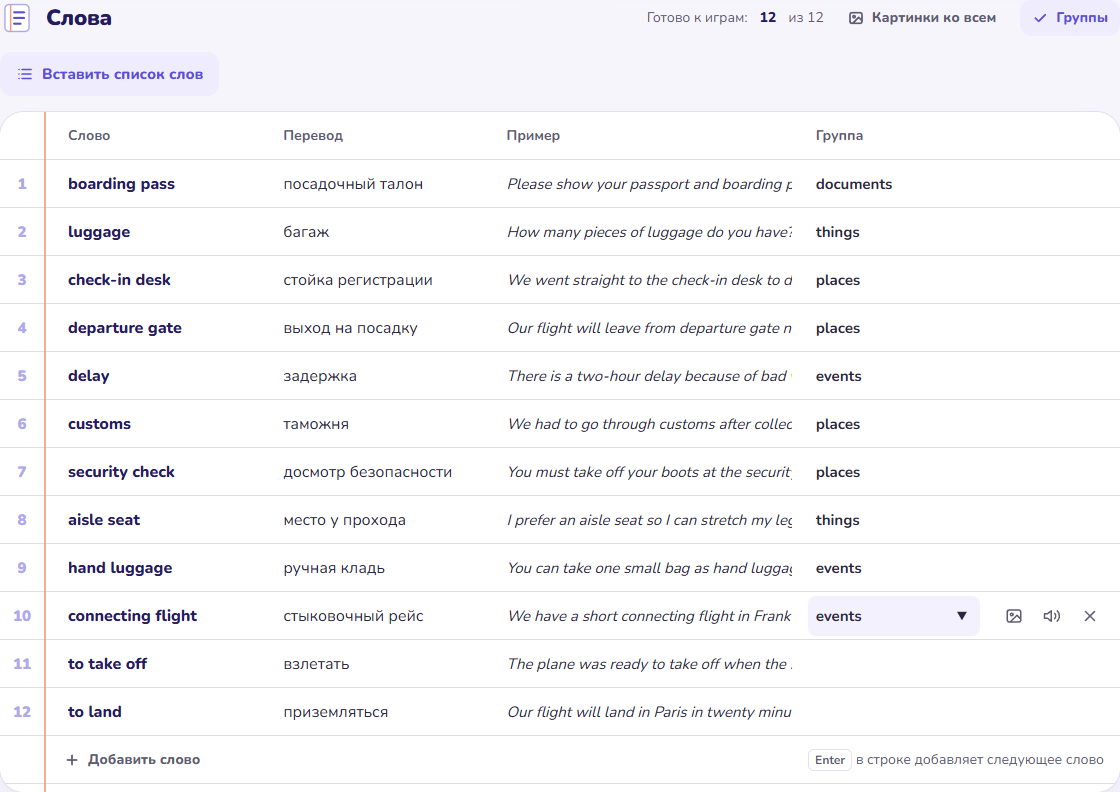Click the word luggage in row 2
The width and height of the screenshot is (1120, 792).
(x=99, y=232)
